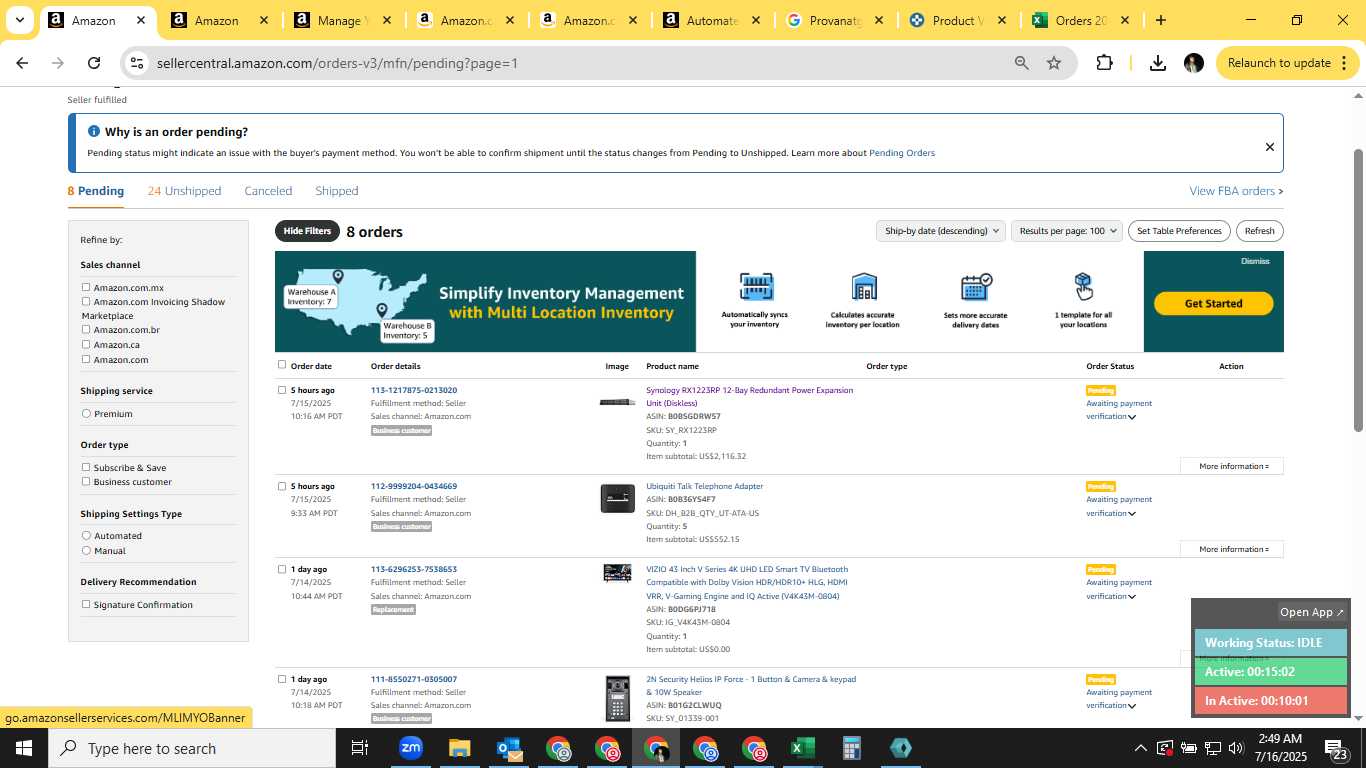Click the Ubiquiti Talk adapter product image
The width and height of the screenshot is (1366, 768).
[617, 498]
